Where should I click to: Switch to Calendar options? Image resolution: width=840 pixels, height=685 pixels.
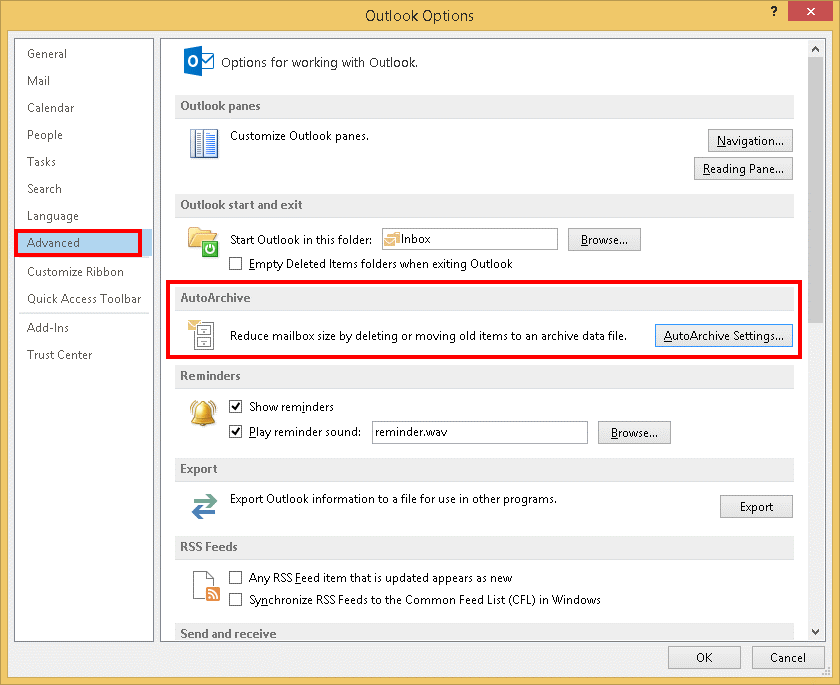[x=83, y=108]
